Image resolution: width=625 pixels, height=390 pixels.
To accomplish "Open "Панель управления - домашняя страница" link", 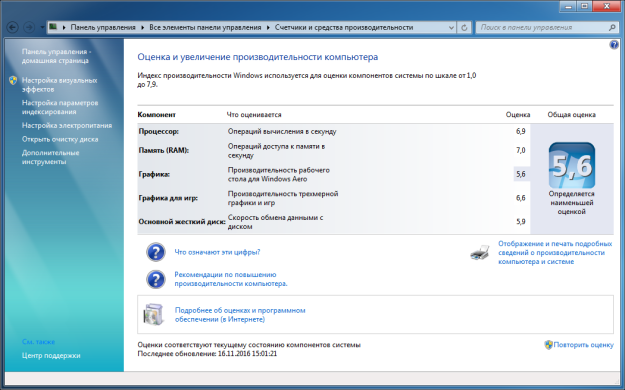I will pyautogui.click(x=57, y=56).
